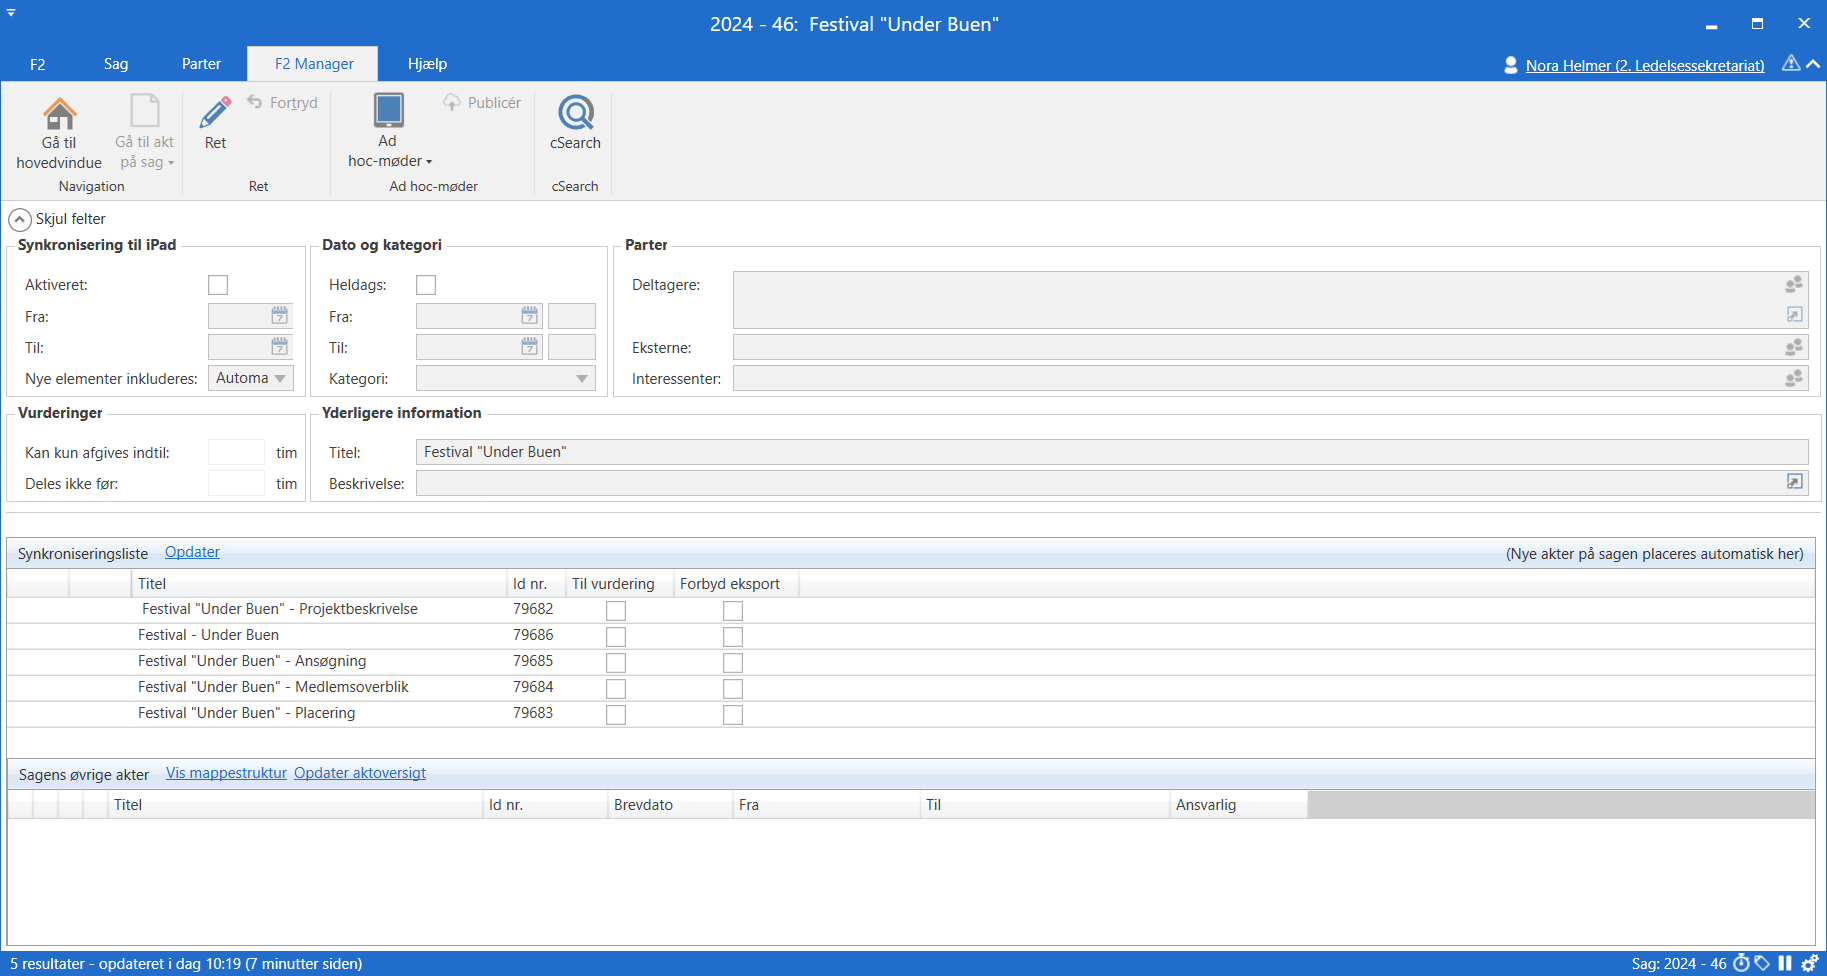1827x976 pixels.
Task: Check the Heldags checkbox
Action: 426,285
